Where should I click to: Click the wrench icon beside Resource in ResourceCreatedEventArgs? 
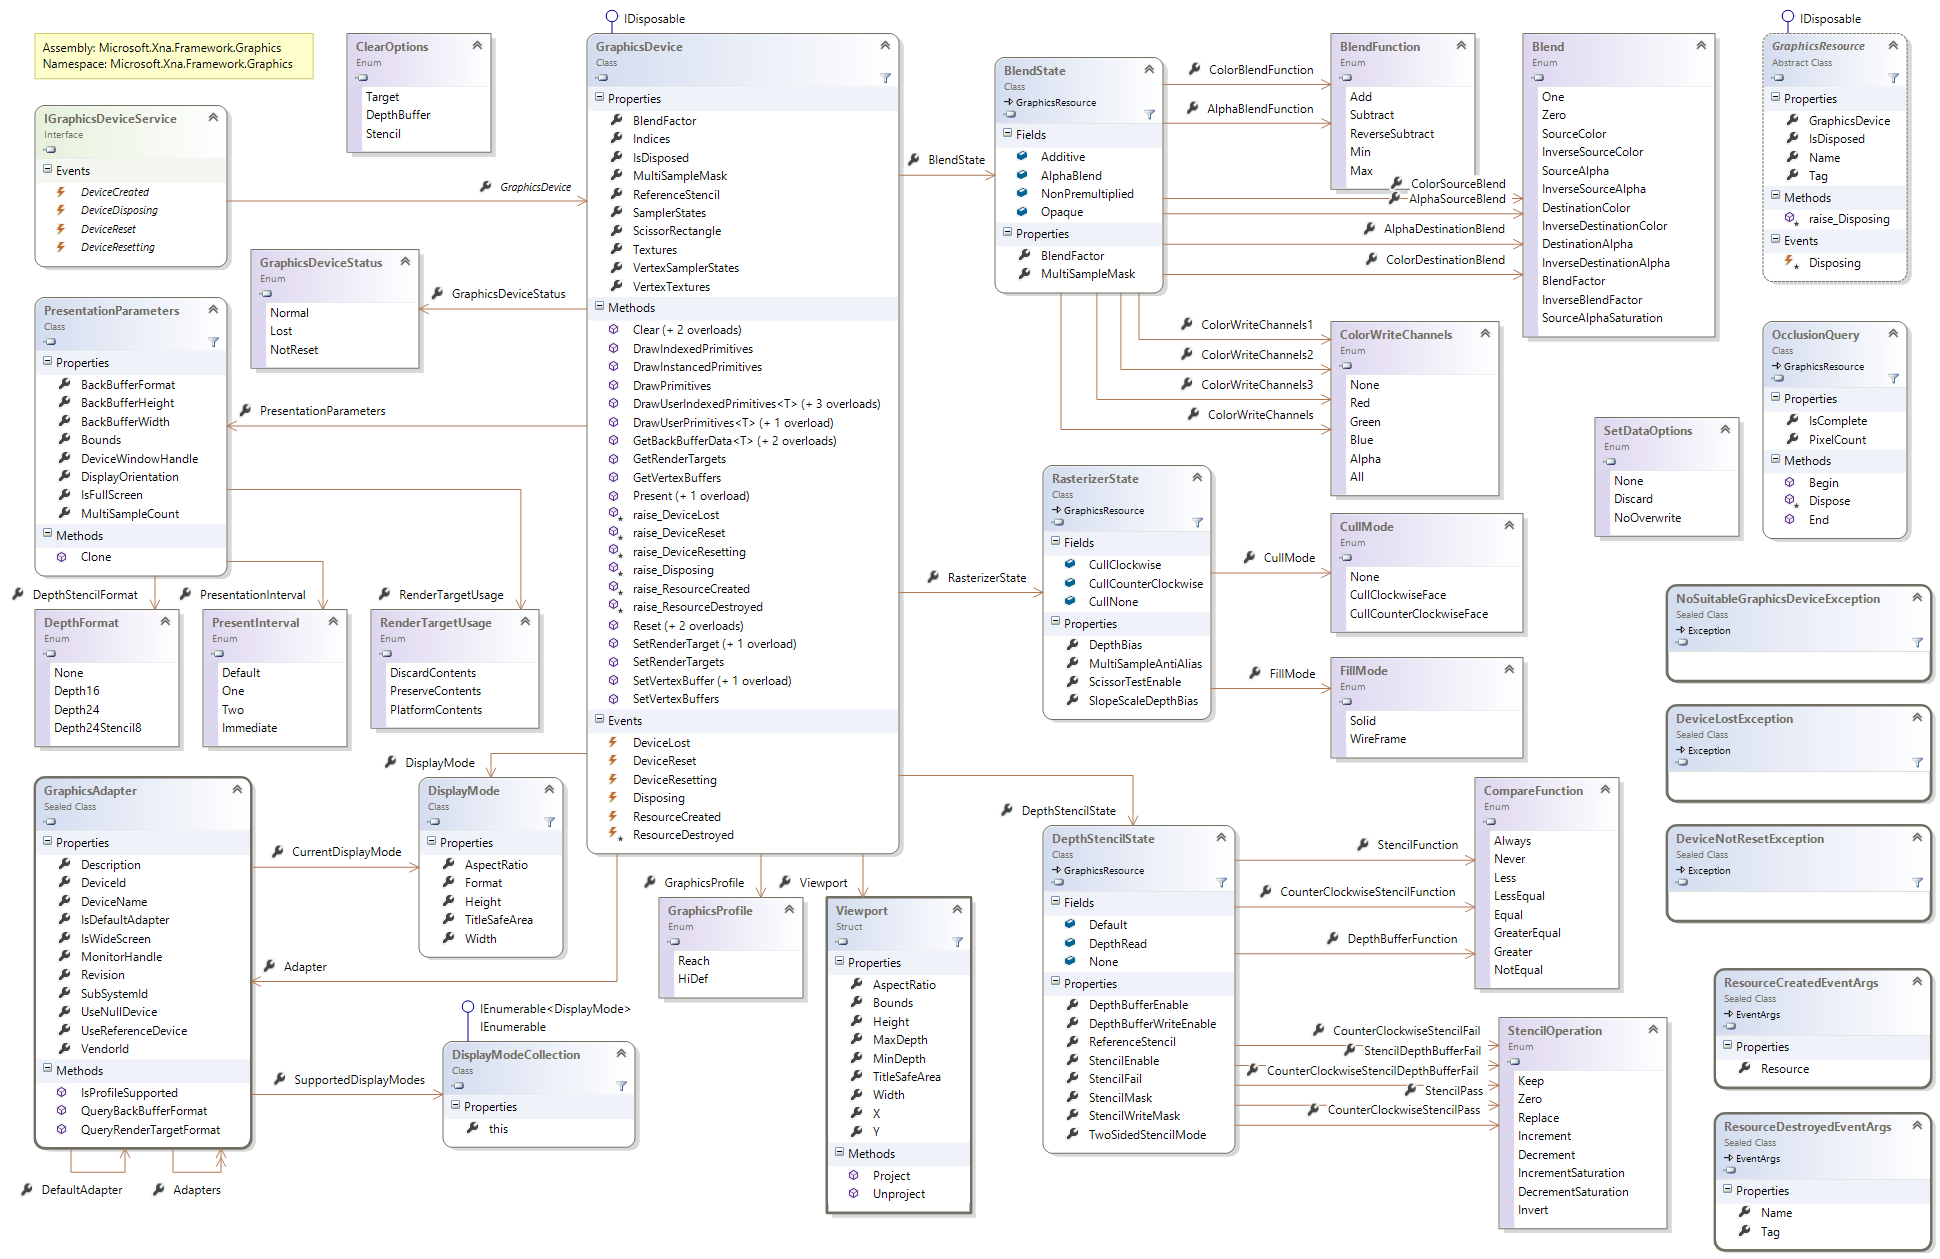click(x=1745, y=1068)
